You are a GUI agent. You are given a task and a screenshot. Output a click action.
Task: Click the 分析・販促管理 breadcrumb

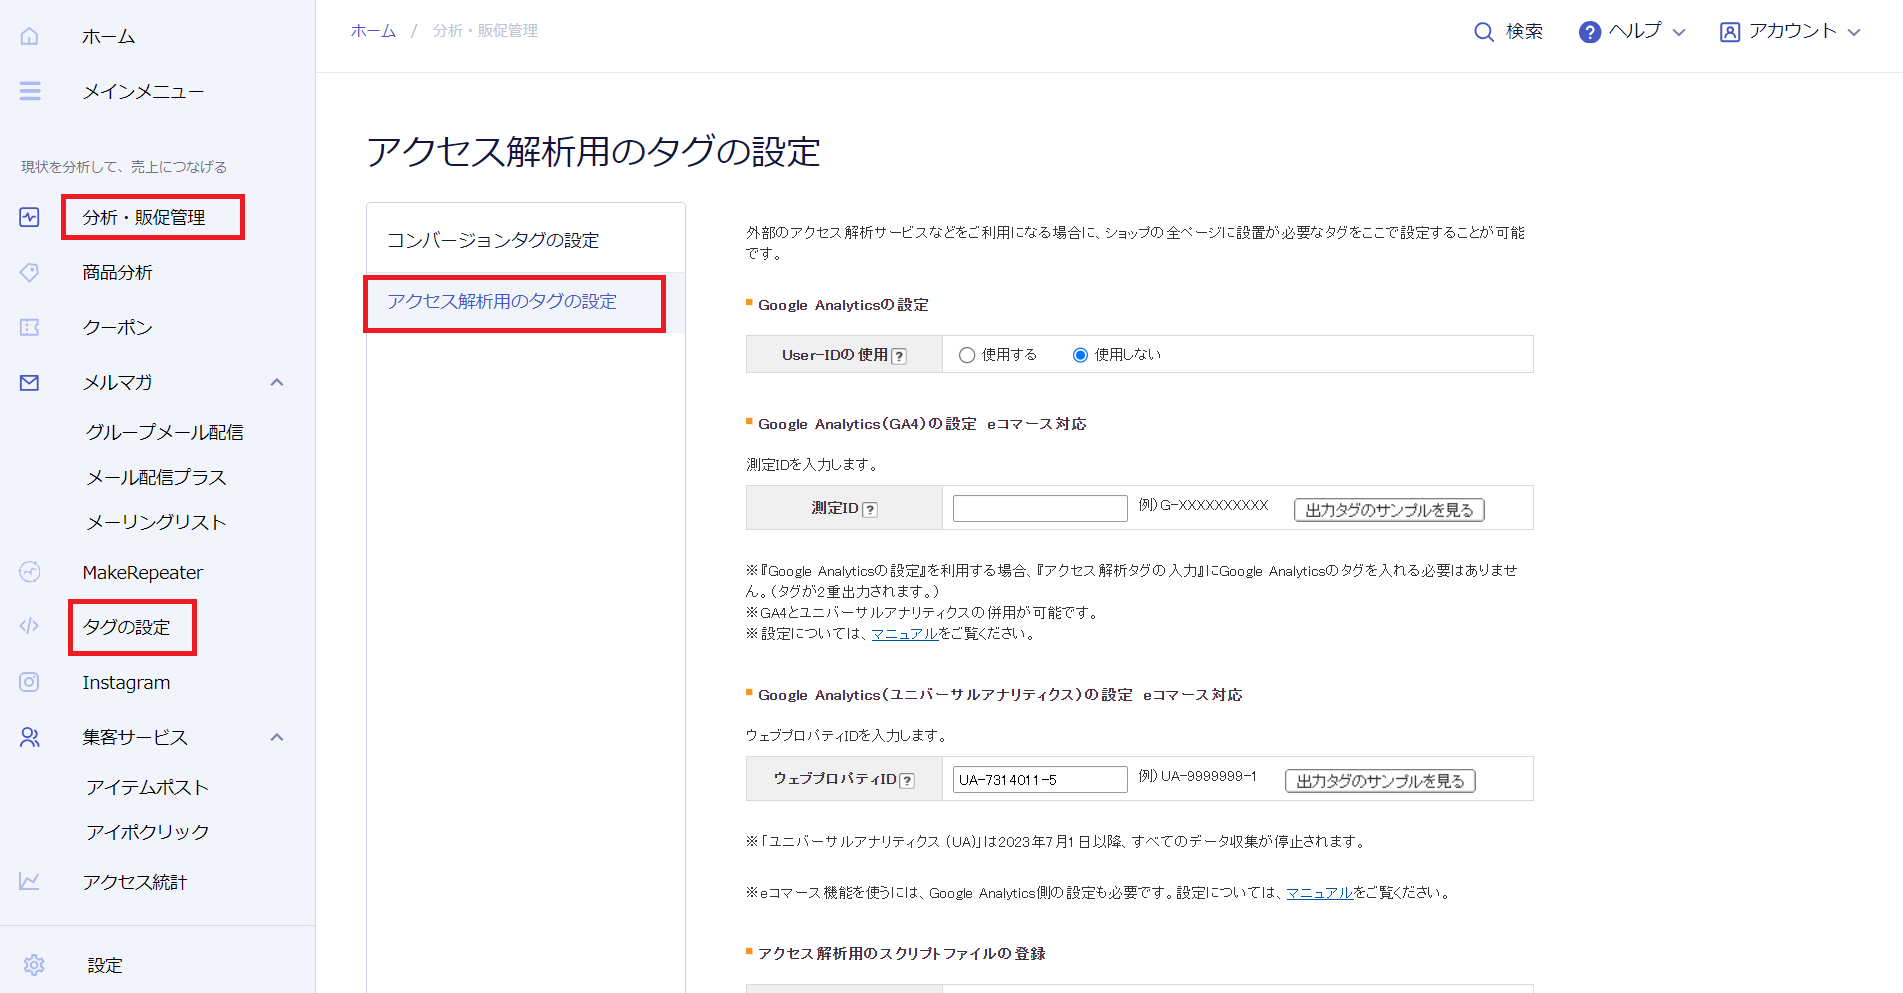(485, 31)
